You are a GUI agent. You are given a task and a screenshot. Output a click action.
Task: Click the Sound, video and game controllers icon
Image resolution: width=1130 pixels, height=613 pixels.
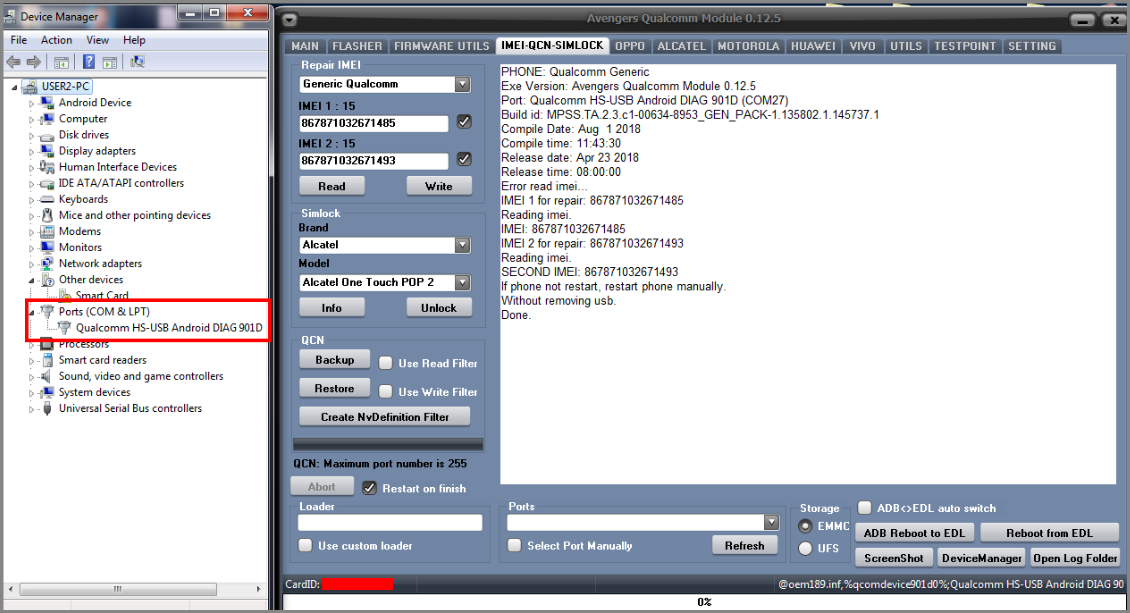point(47,376)
